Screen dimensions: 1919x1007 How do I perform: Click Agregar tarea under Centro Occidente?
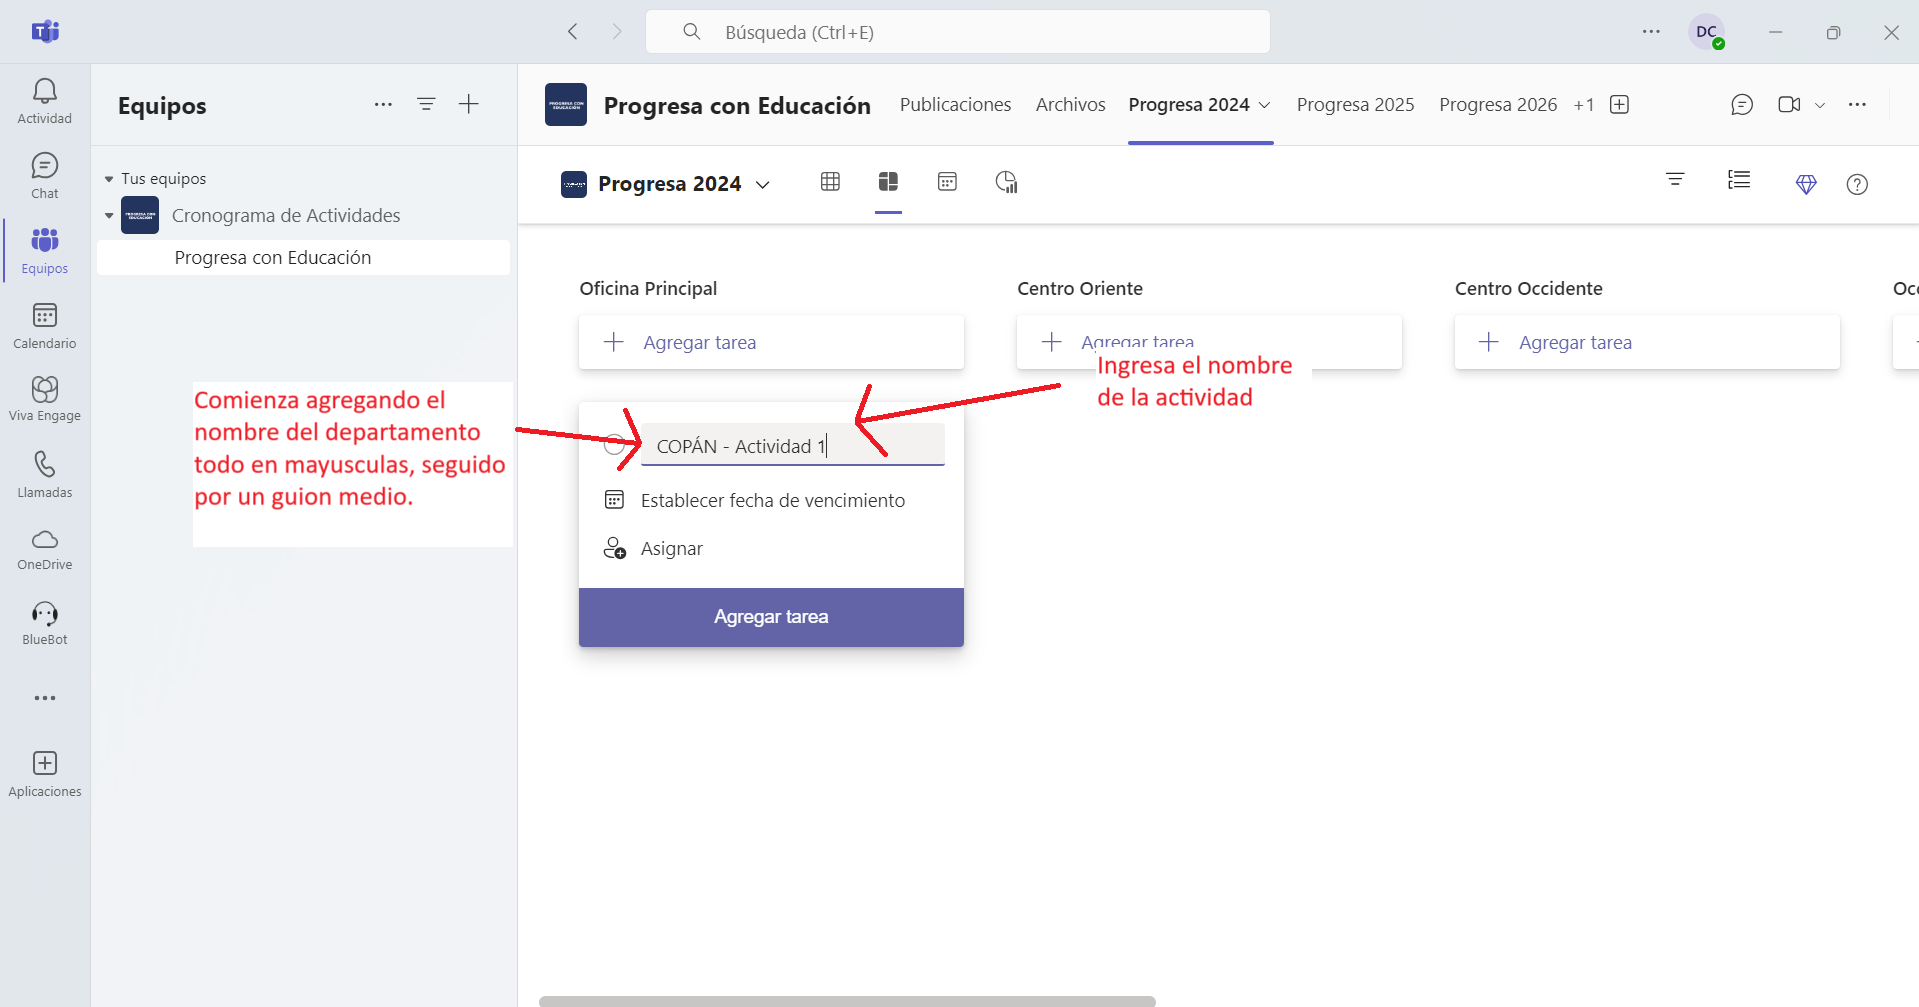pos(1647,342)
